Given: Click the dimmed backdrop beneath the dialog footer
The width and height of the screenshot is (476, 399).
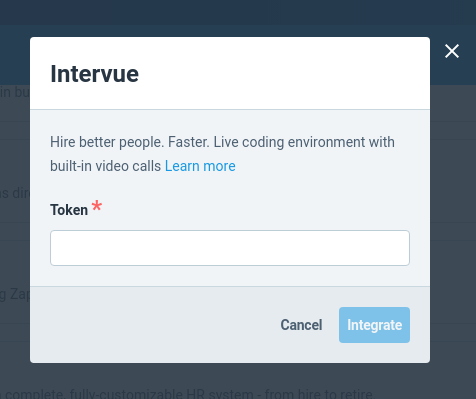Looking at the screenshot, I should [230, 375].
